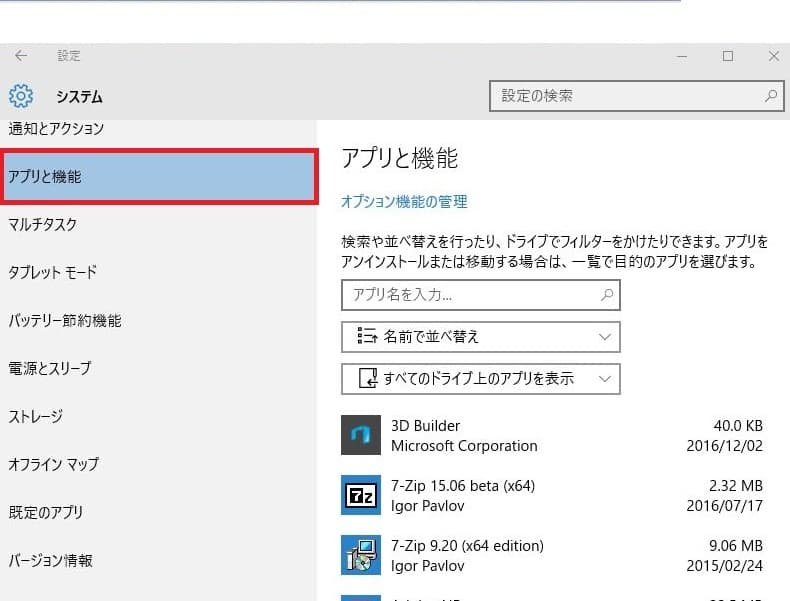The width and height of the screenshot is (790, 601).
Task: Click the 2016/07/17 install date
Action: 725,506
